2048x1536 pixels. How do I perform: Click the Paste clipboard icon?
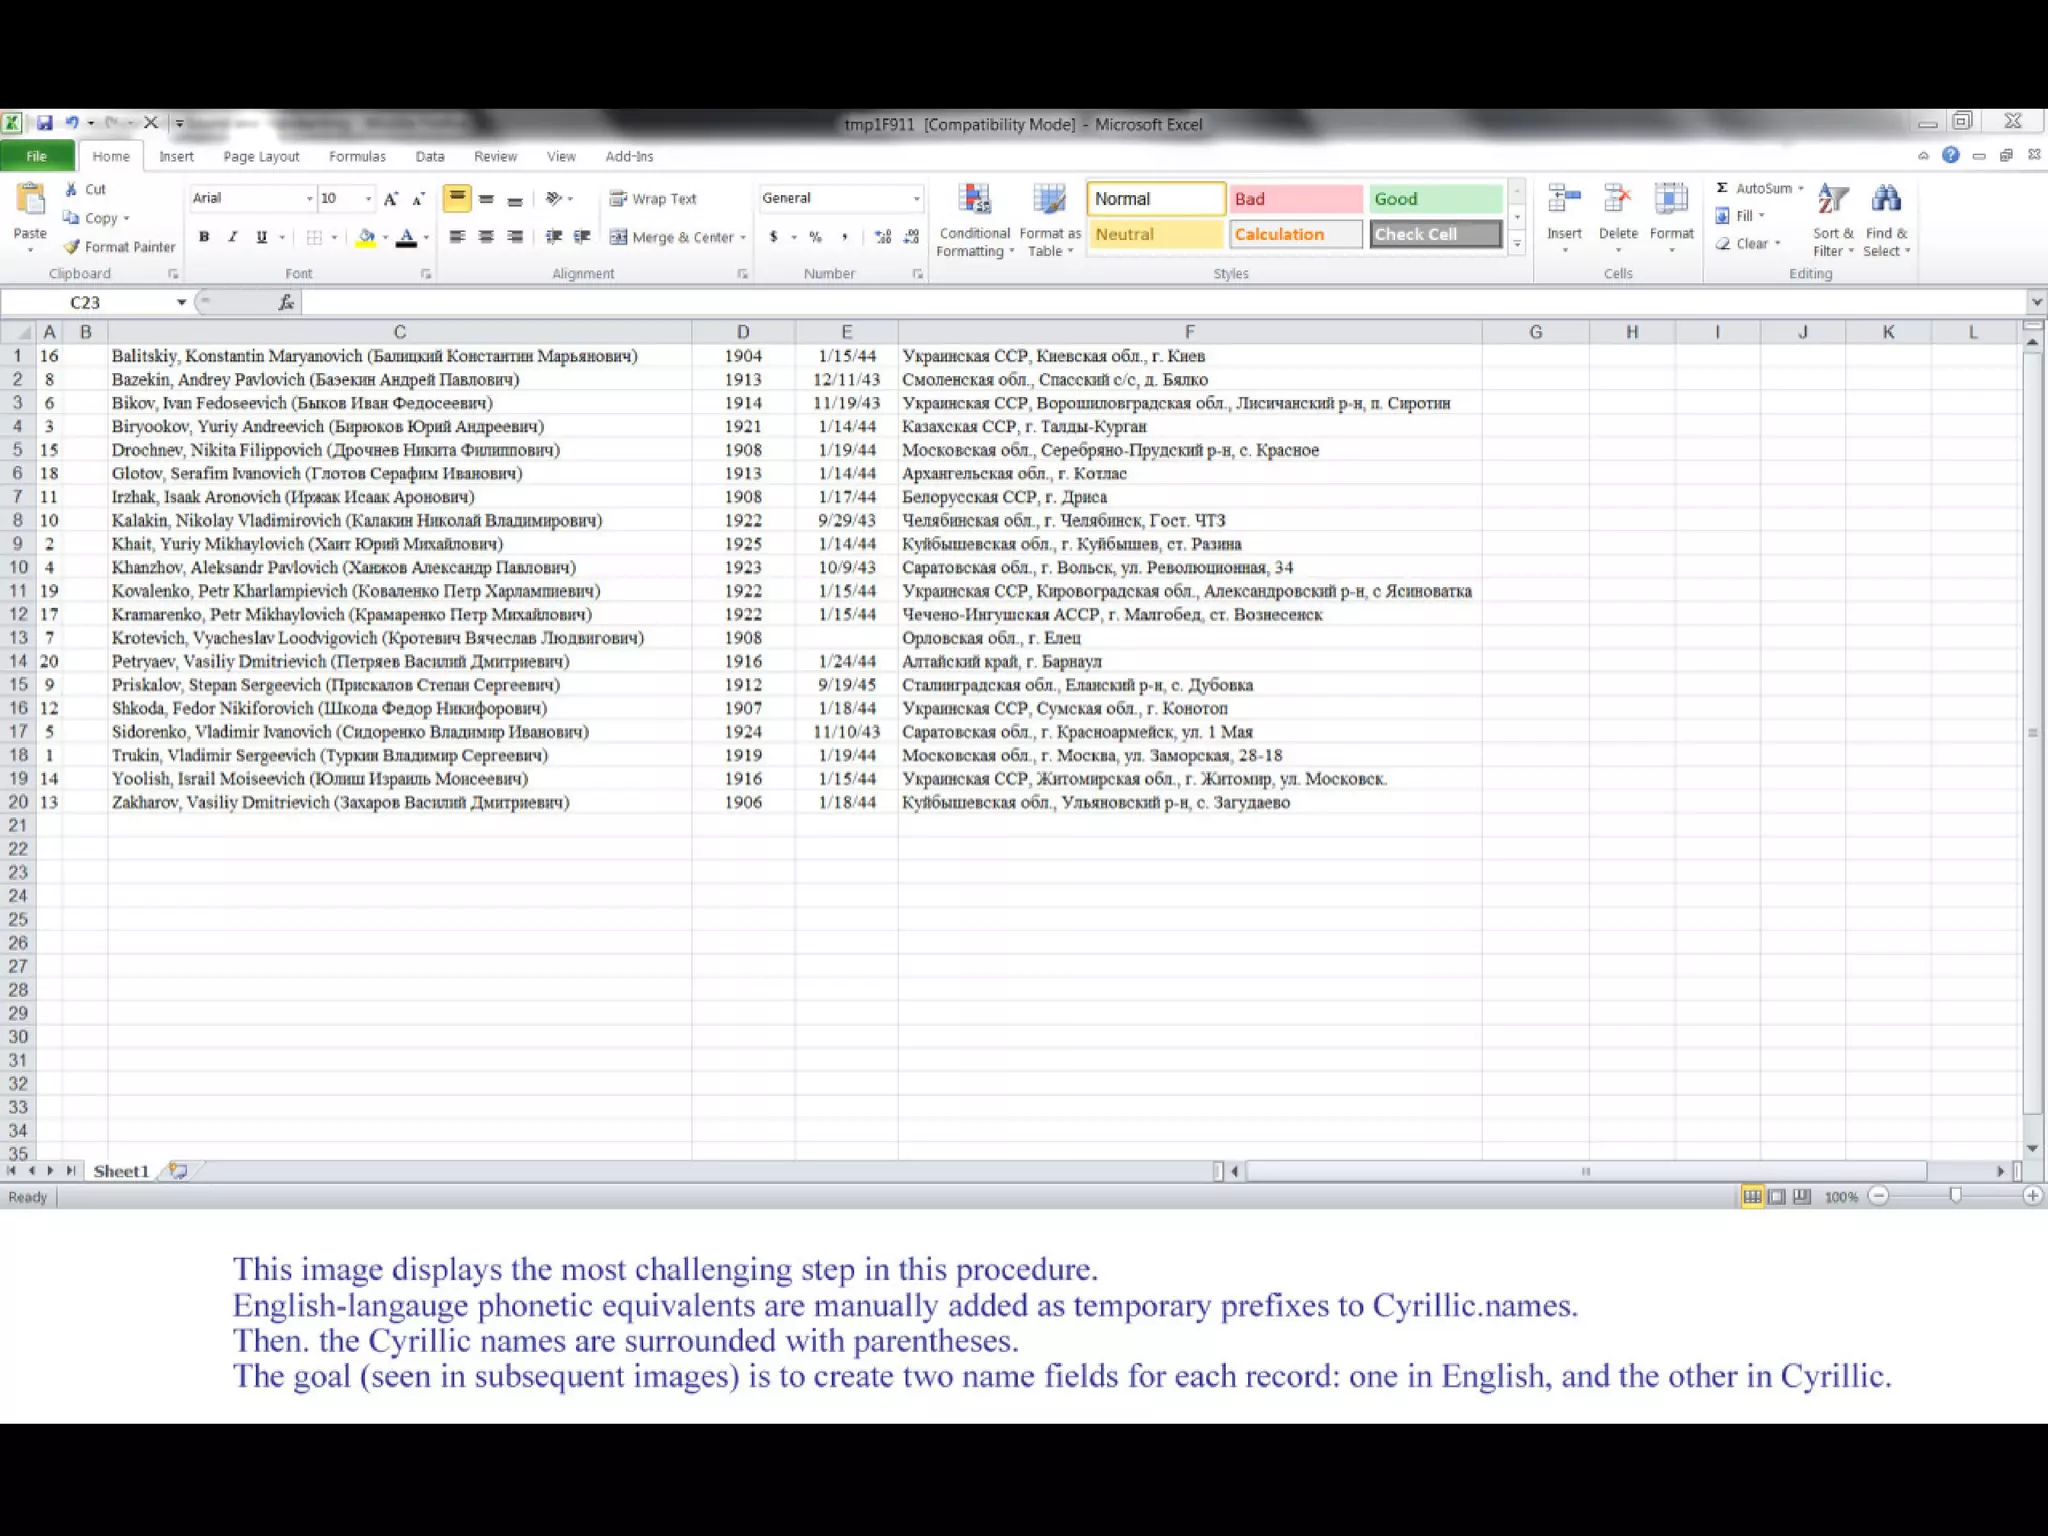30,200
